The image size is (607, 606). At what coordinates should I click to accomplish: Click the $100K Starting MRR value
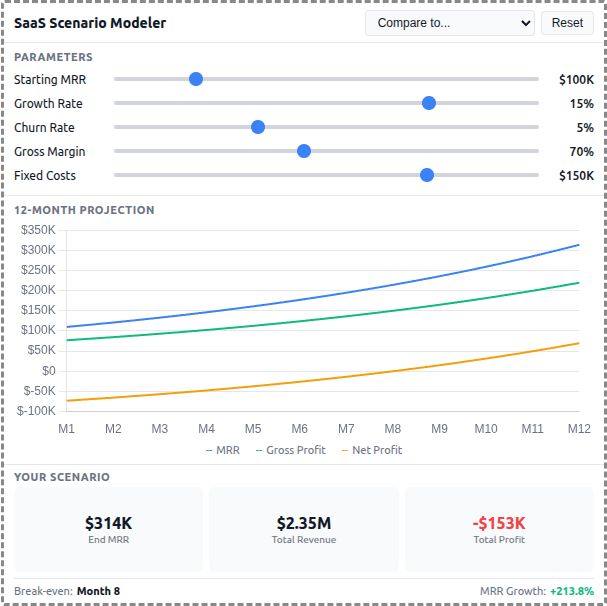(576, 79)
